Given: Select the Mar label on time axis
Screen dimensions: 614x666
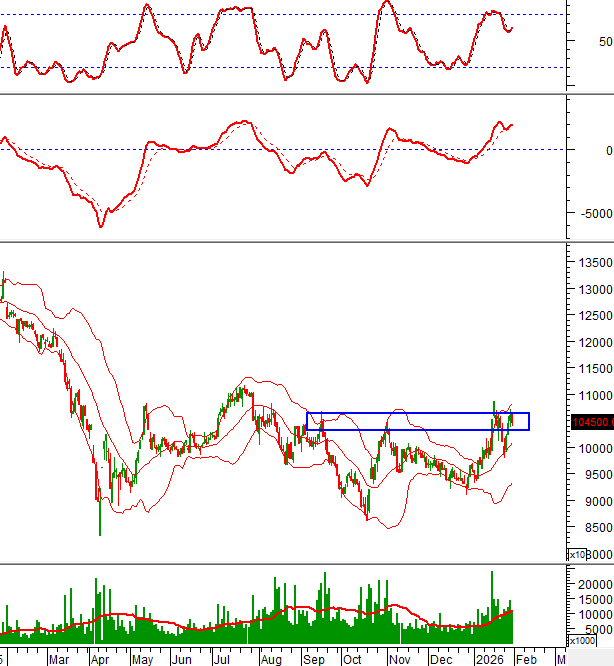Looking at the screenshot, I should click(x=59, y=659).
